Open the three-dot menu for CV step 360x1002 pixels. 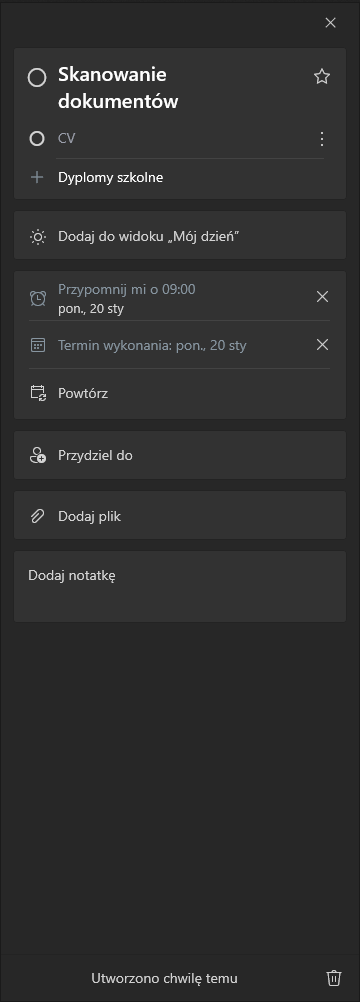point(322,139)
